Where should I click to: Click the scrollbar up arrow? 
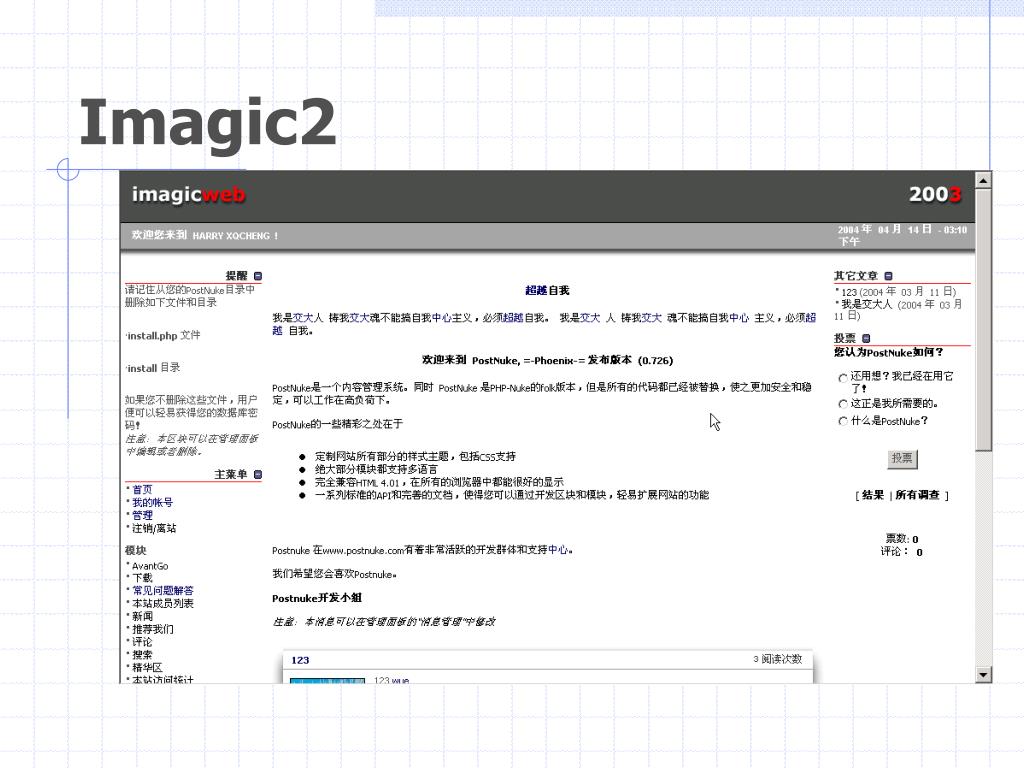coord(984,180)
